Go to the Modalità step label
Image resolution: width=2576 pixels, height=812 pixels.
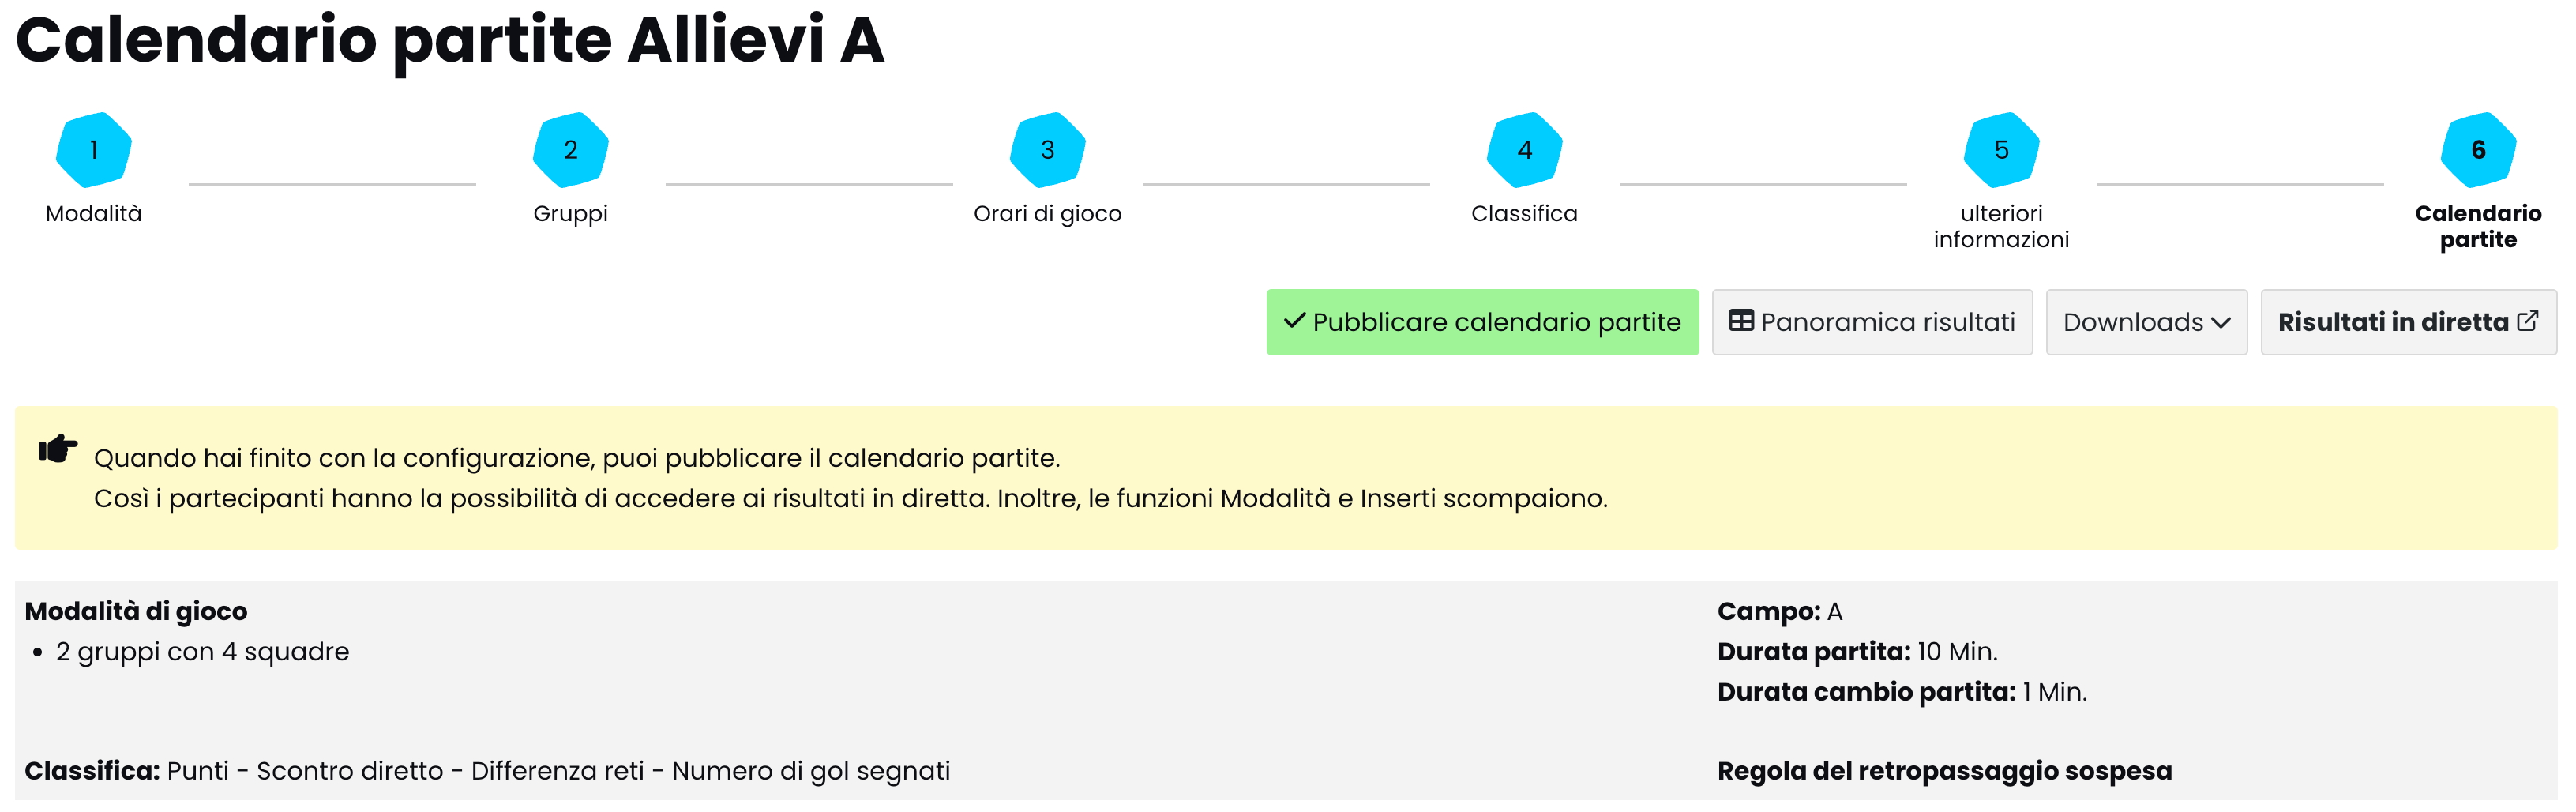click(x=94, y=214)
